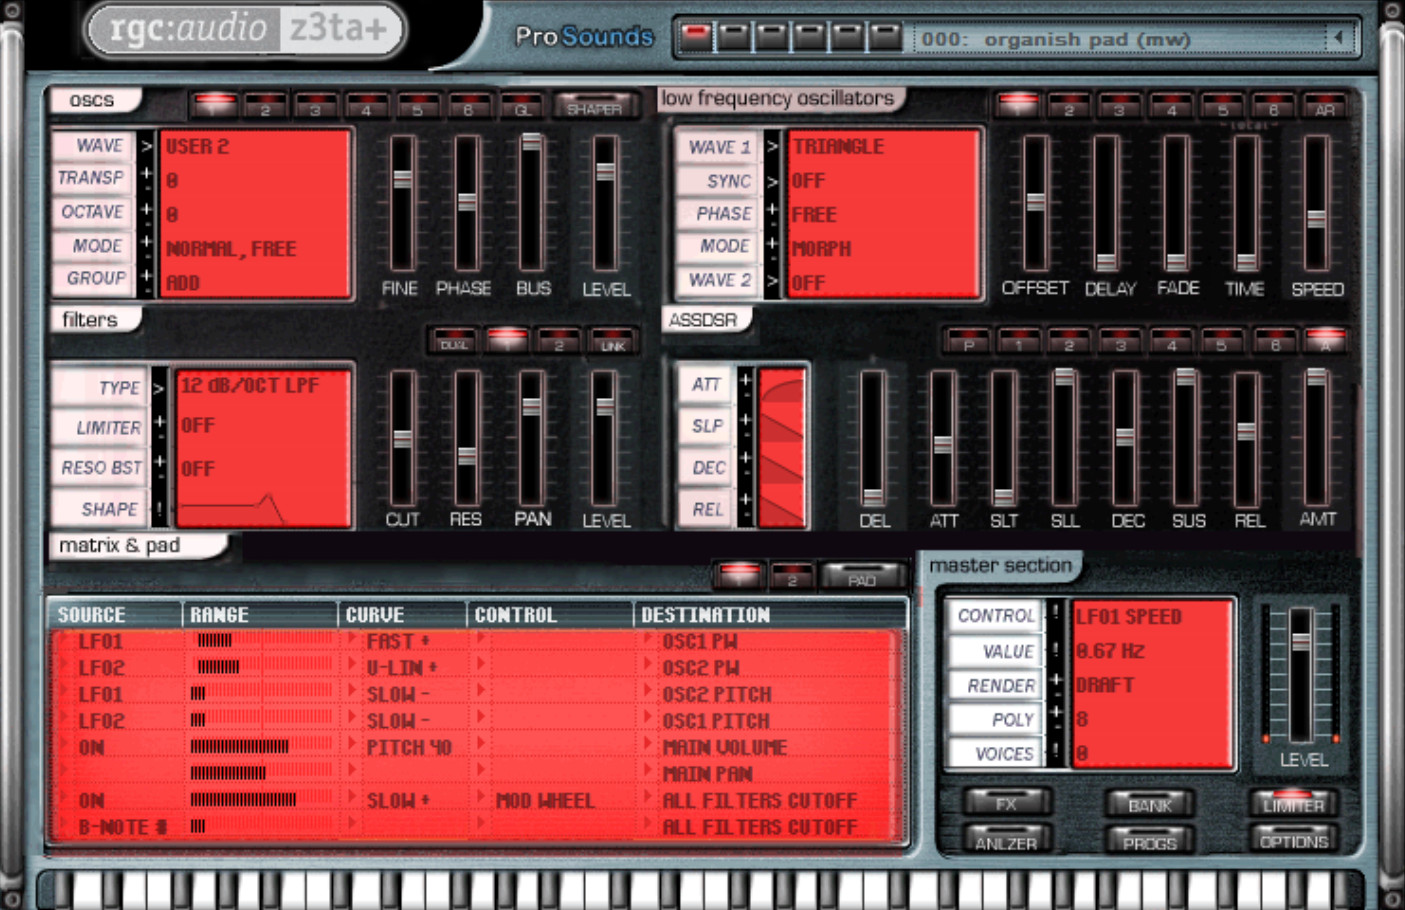The height and width of the screenshot is (910, 1405).
Task: Select LFO 2 button
Action: point(1069,106)
